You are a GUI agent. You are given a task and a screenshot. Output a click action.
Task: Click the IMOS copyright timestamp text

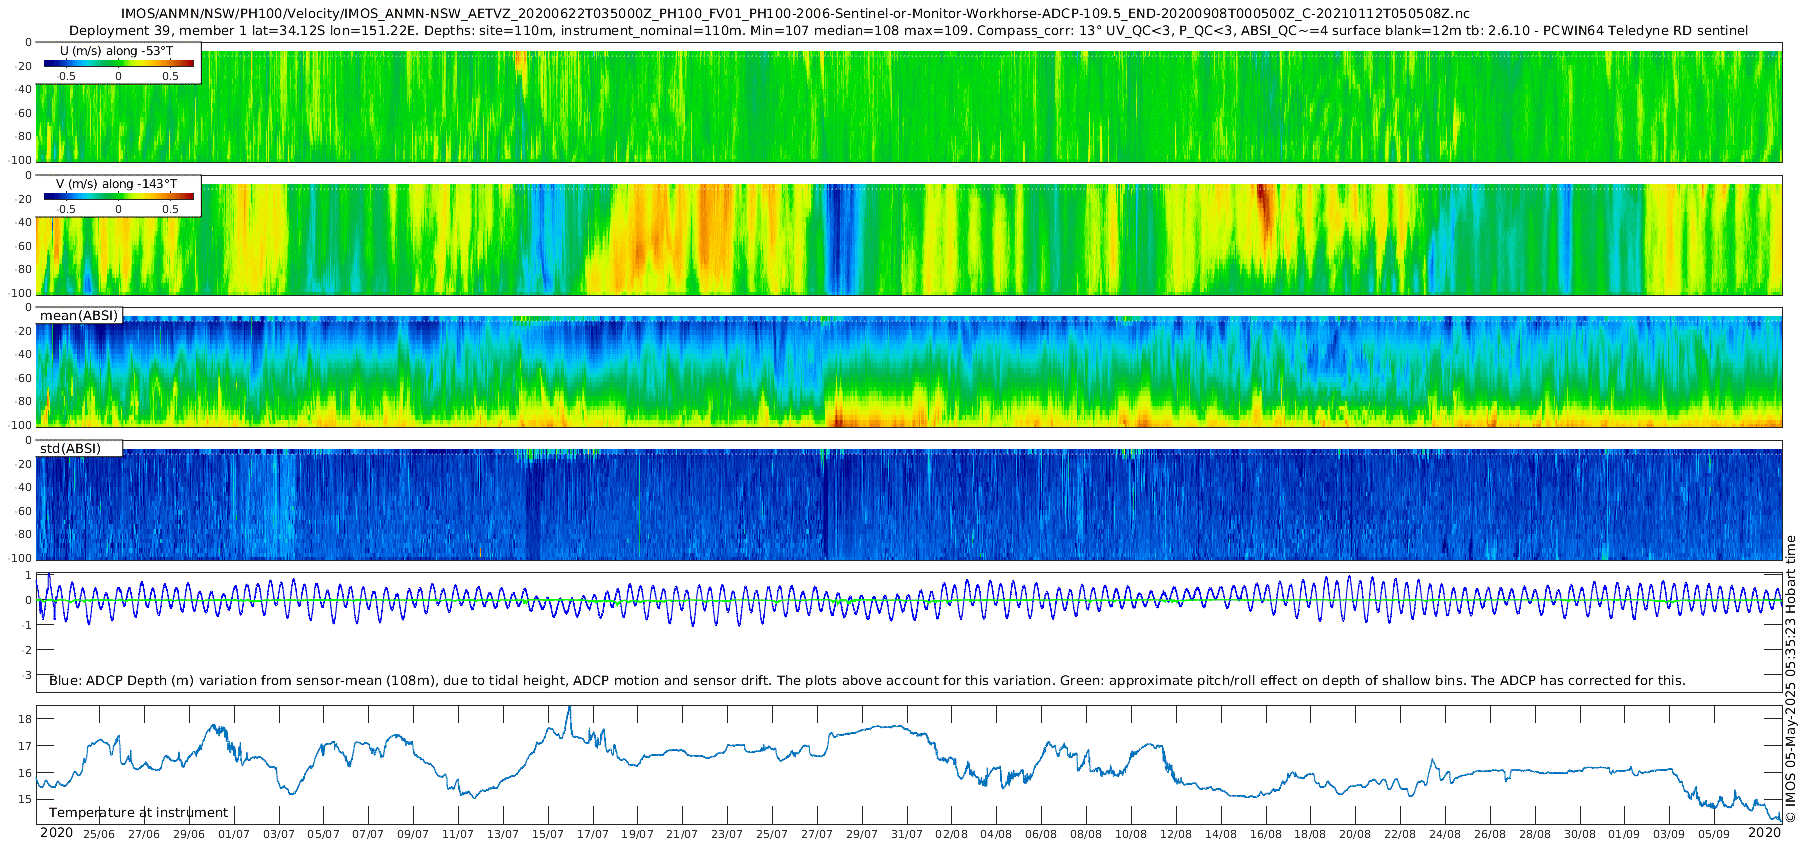[1790, 680]
